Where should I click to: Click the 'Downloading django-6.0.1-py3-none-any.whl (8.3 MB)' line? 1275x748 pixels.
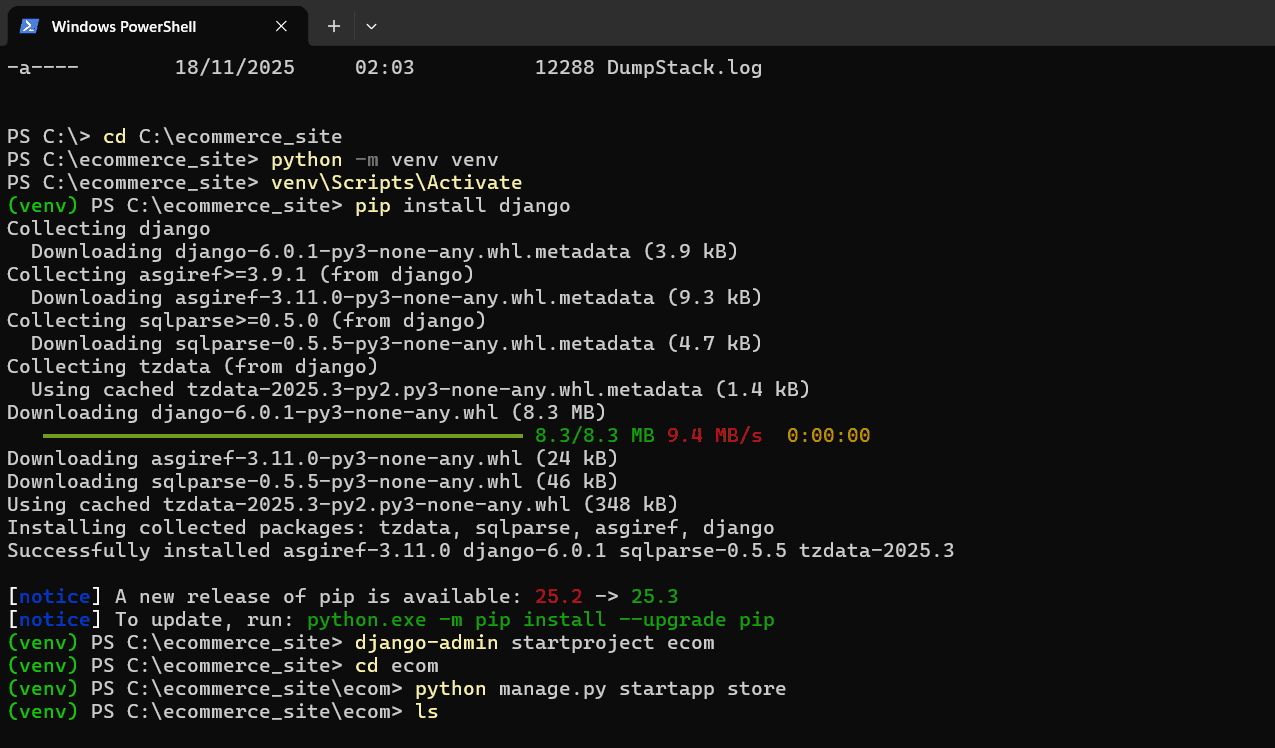tap(307, 413)
